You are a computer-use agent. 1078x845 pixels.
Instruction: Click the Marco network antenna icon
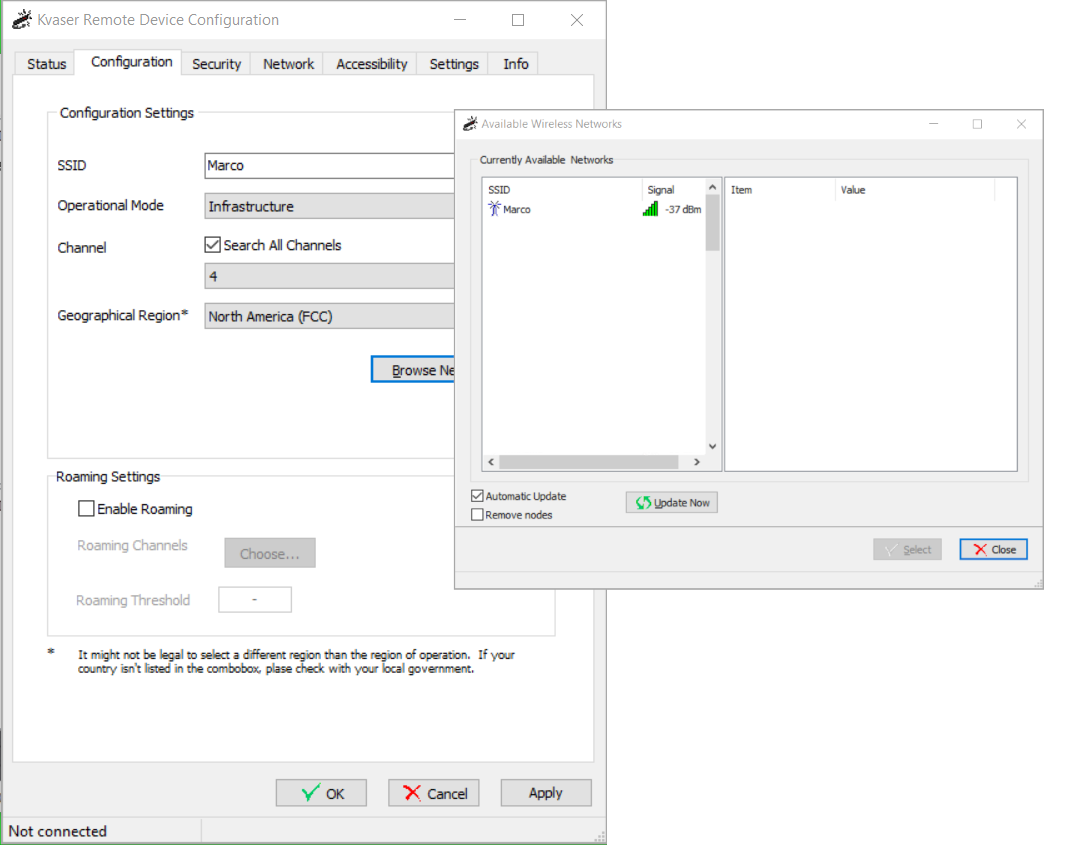pos(494,209)
